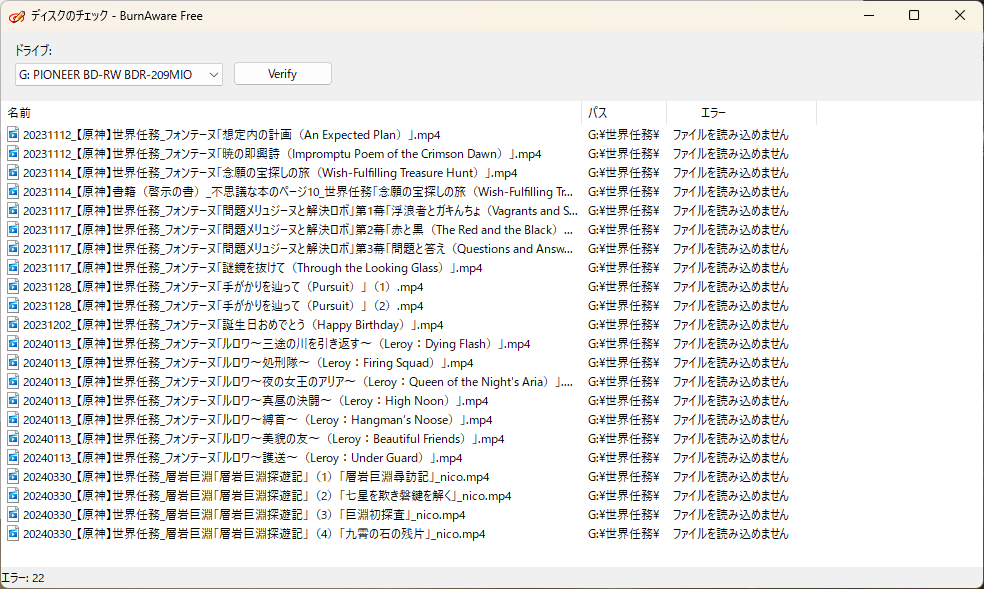Viewport: 984px width, 589px height.
Task: Click file icon of 層岩巨淵探遊記 (4) row
Action: click(13, 533)
